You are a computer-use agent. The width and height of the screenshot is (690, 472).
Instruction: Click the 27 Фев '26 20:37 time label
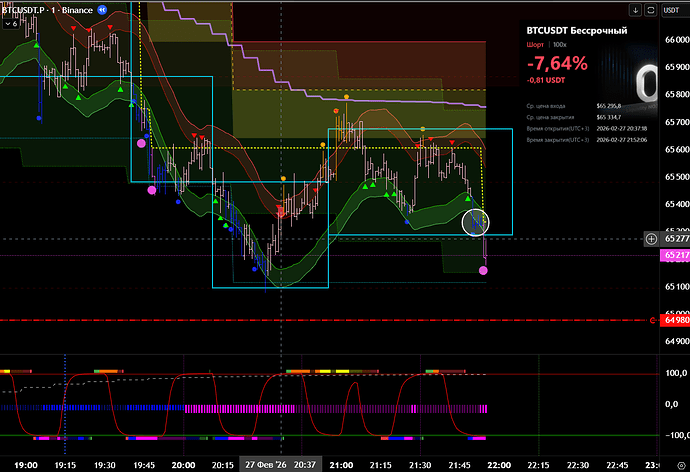280,464
